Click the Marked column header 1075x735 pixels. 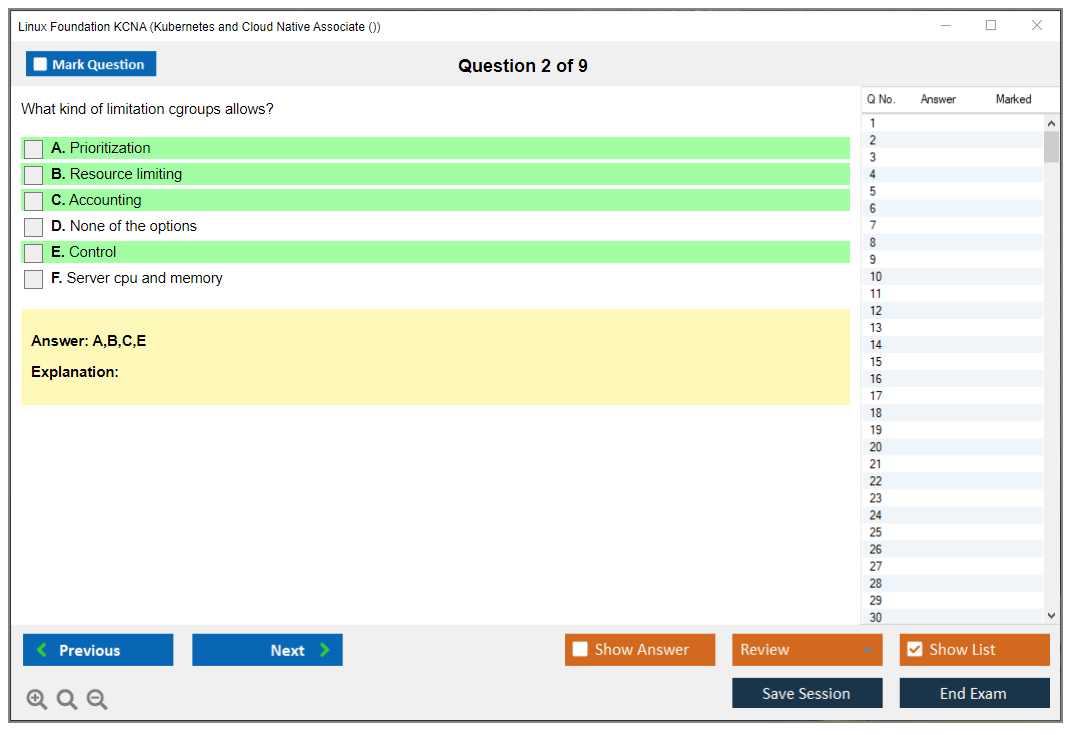[x=1013, y=99]
